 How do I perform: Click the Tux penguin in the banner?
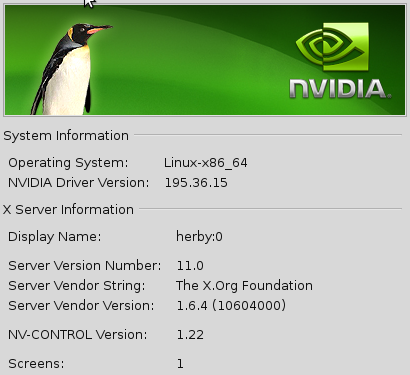(71, 69)
